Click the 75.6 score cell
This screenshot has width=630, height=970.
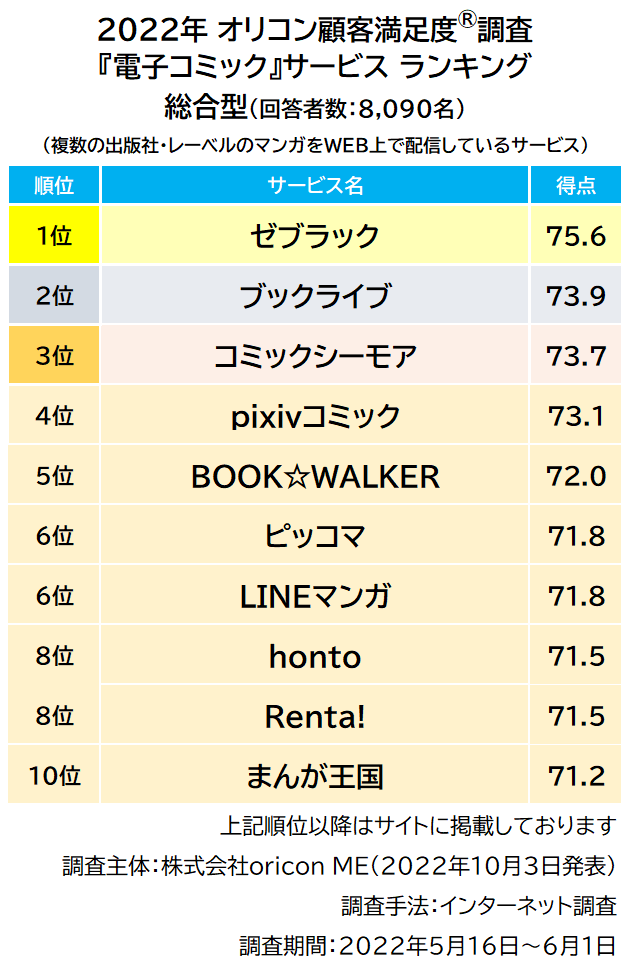tap(576, 236)
